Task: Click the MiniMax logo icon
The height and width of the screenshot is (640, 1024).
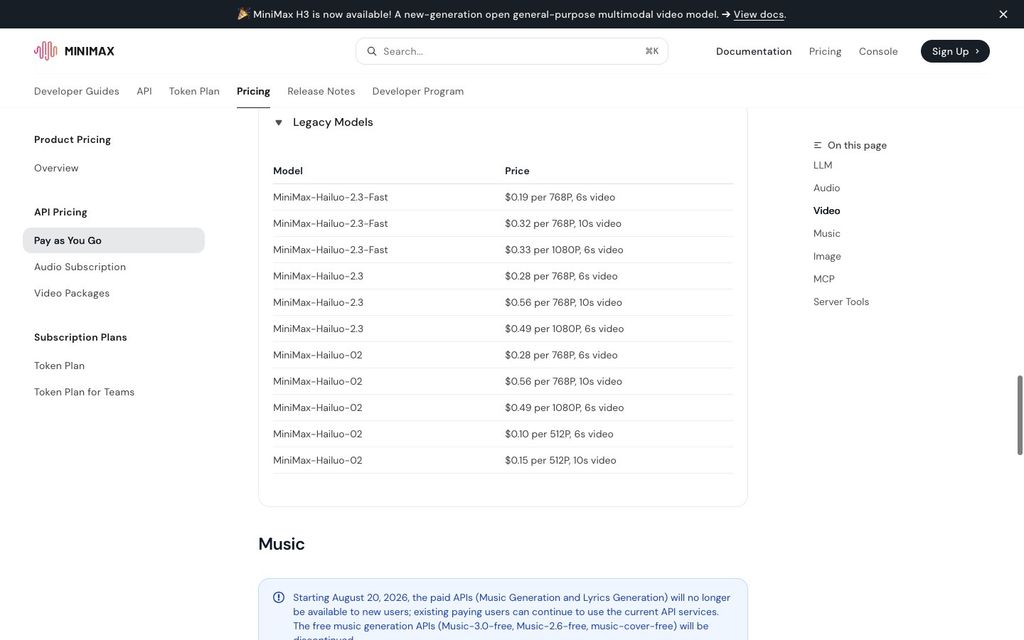Action: click(x=46, y=51)
